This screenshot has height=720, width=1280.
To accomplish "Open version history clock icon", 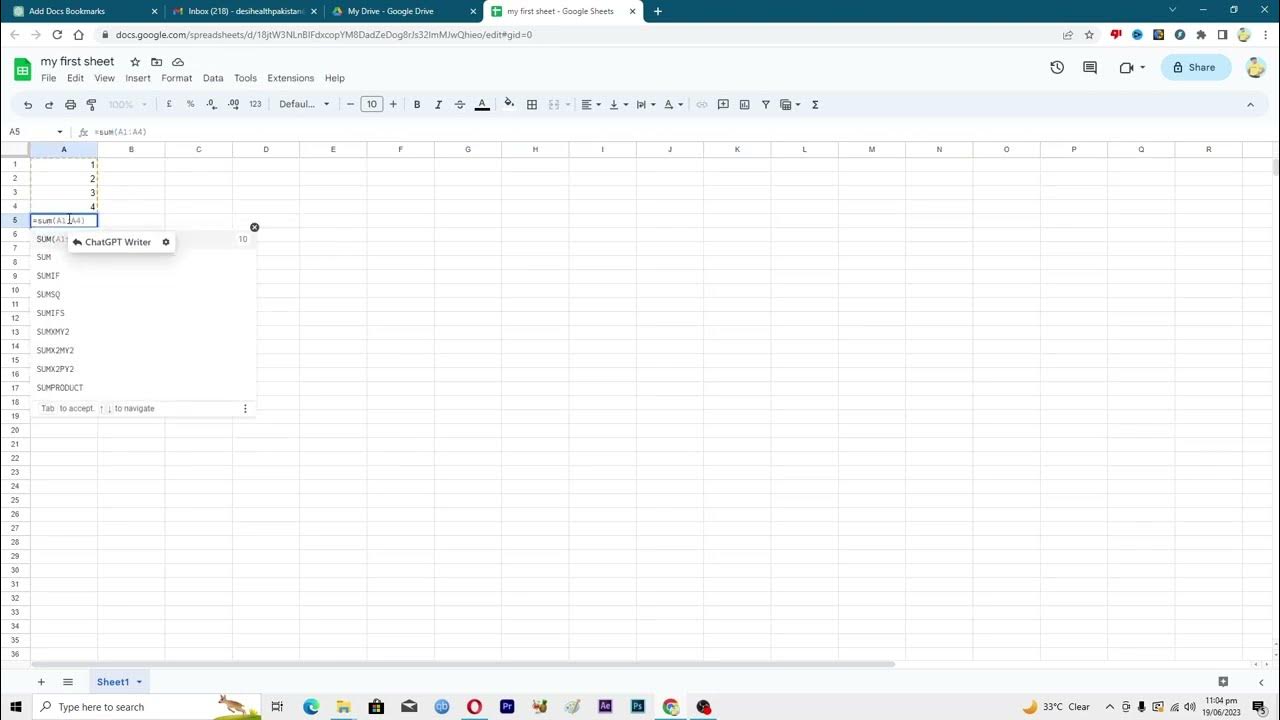I will [1057, 67].
